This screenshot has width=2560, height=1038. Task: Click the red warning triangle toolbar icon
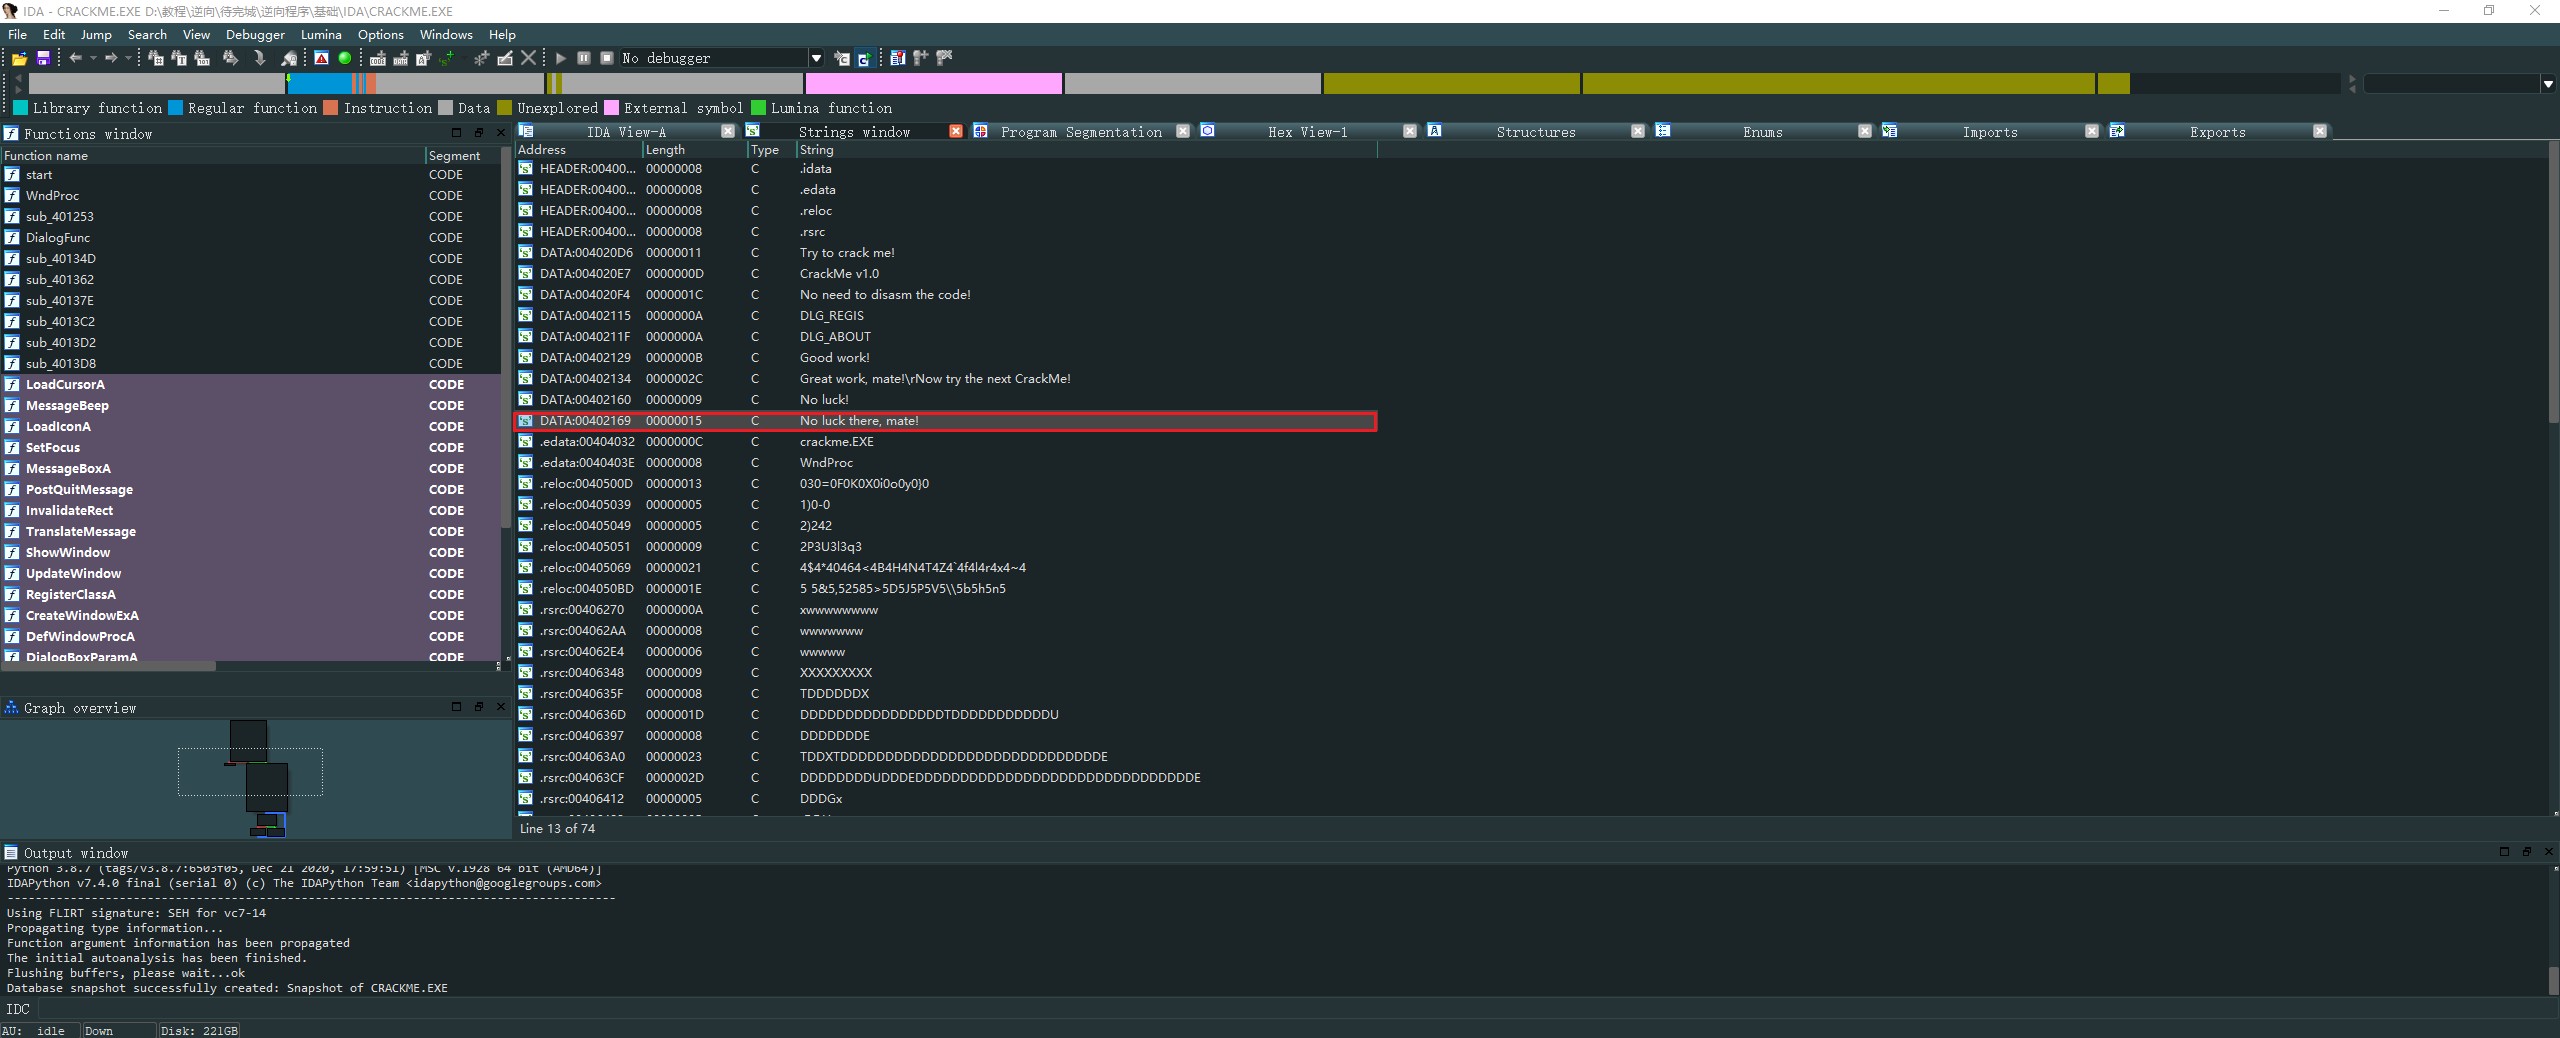pyautogui.click(x=321, y=58)
